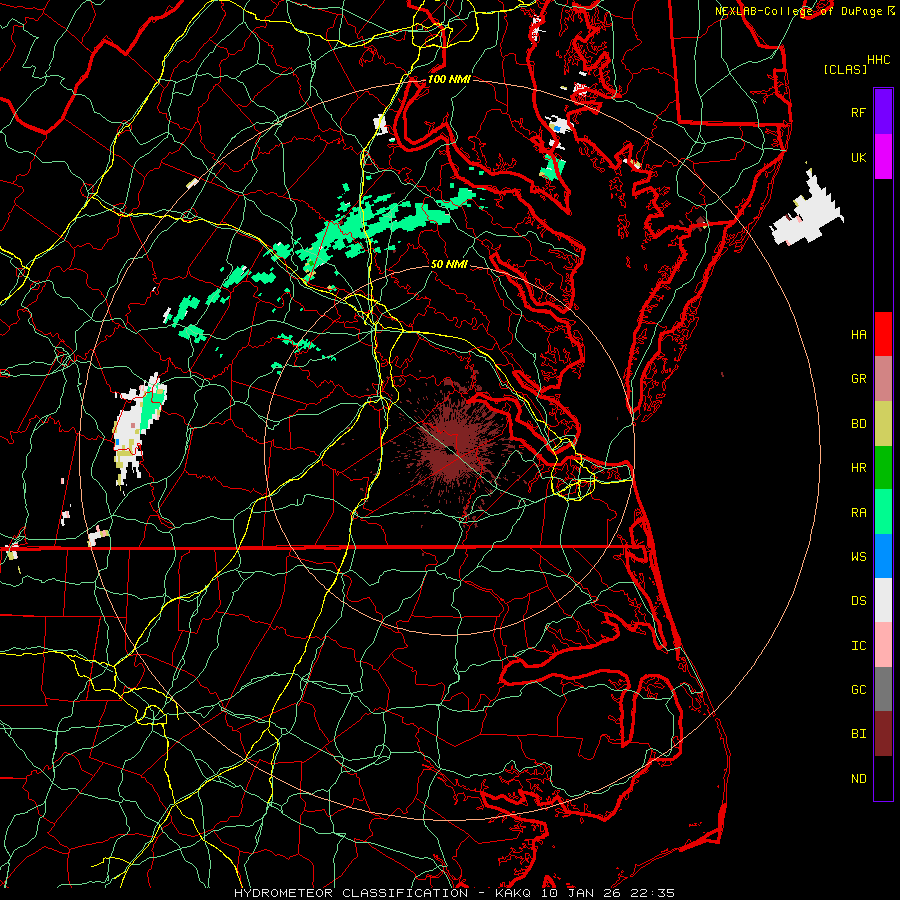
Task: Click the WS legend label
Action: point(858,557)
